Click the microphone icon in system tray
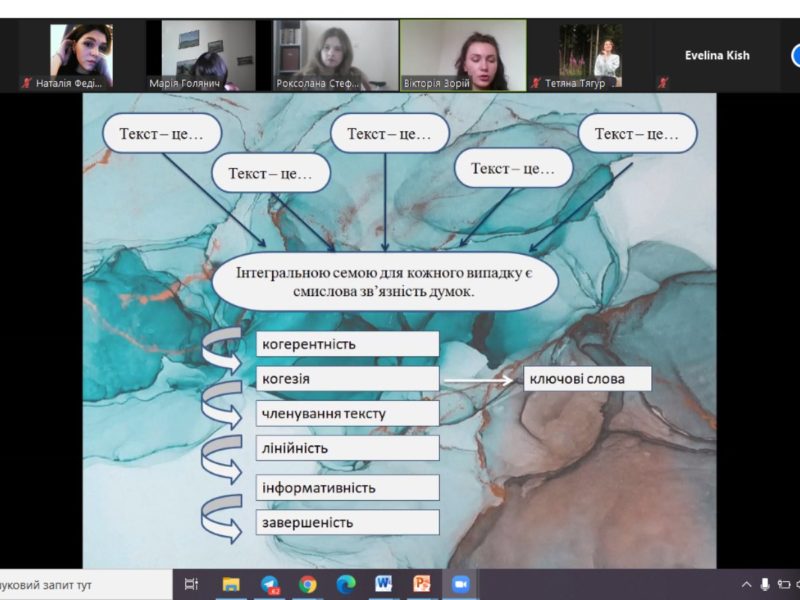The image size is (800, 600). pyautogui.click(x=765, y=584)
